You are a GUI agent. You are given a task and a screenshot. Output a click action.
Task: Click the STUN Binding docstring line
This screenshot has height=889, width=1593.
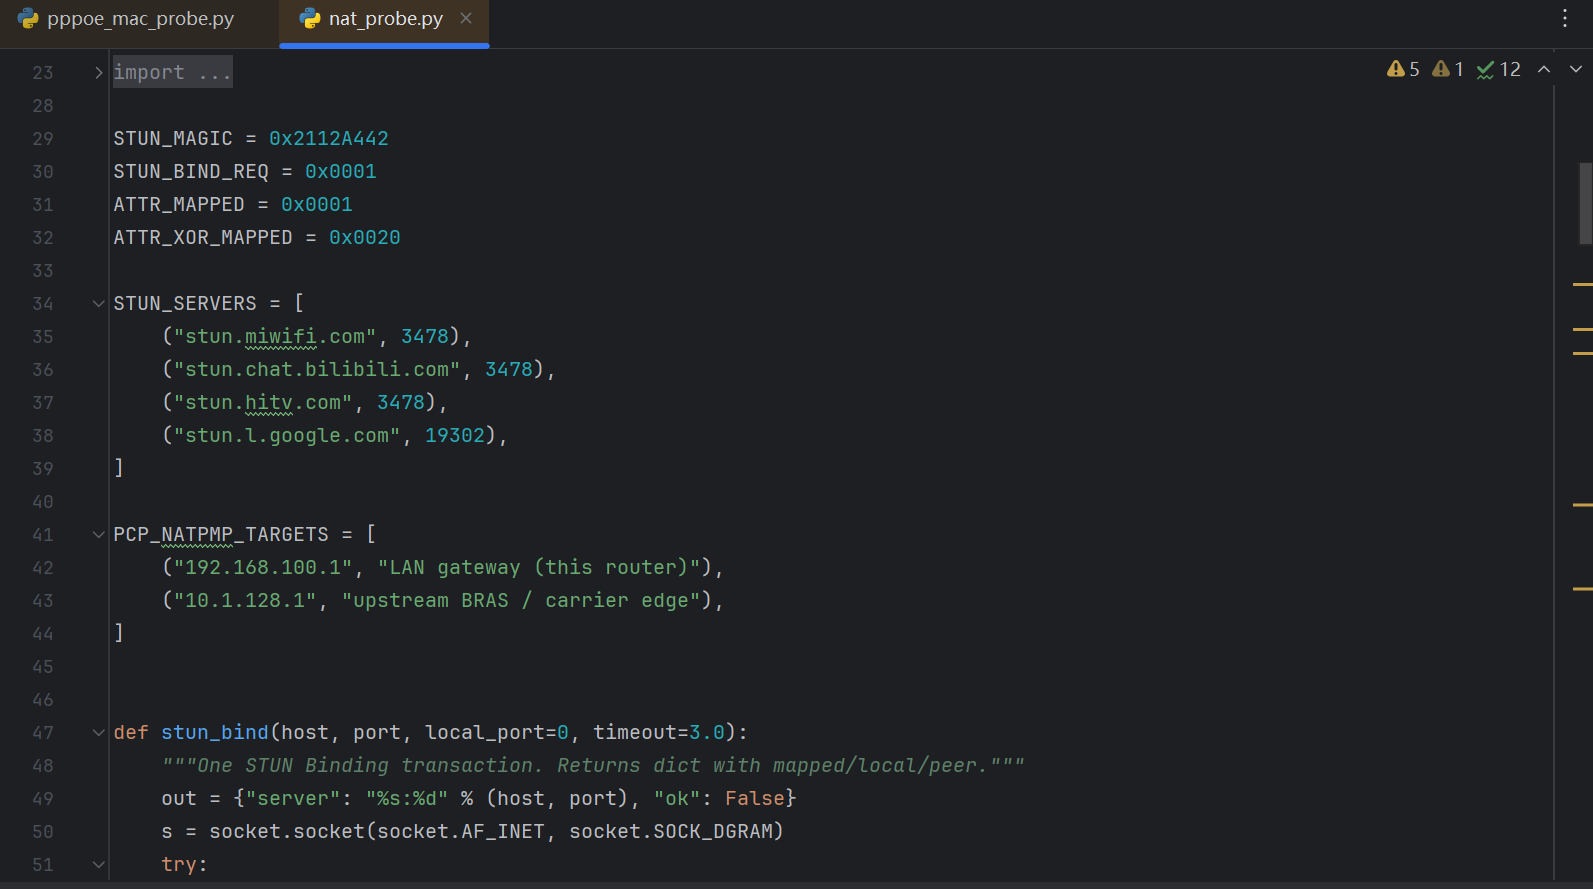(x=593, y=765)
